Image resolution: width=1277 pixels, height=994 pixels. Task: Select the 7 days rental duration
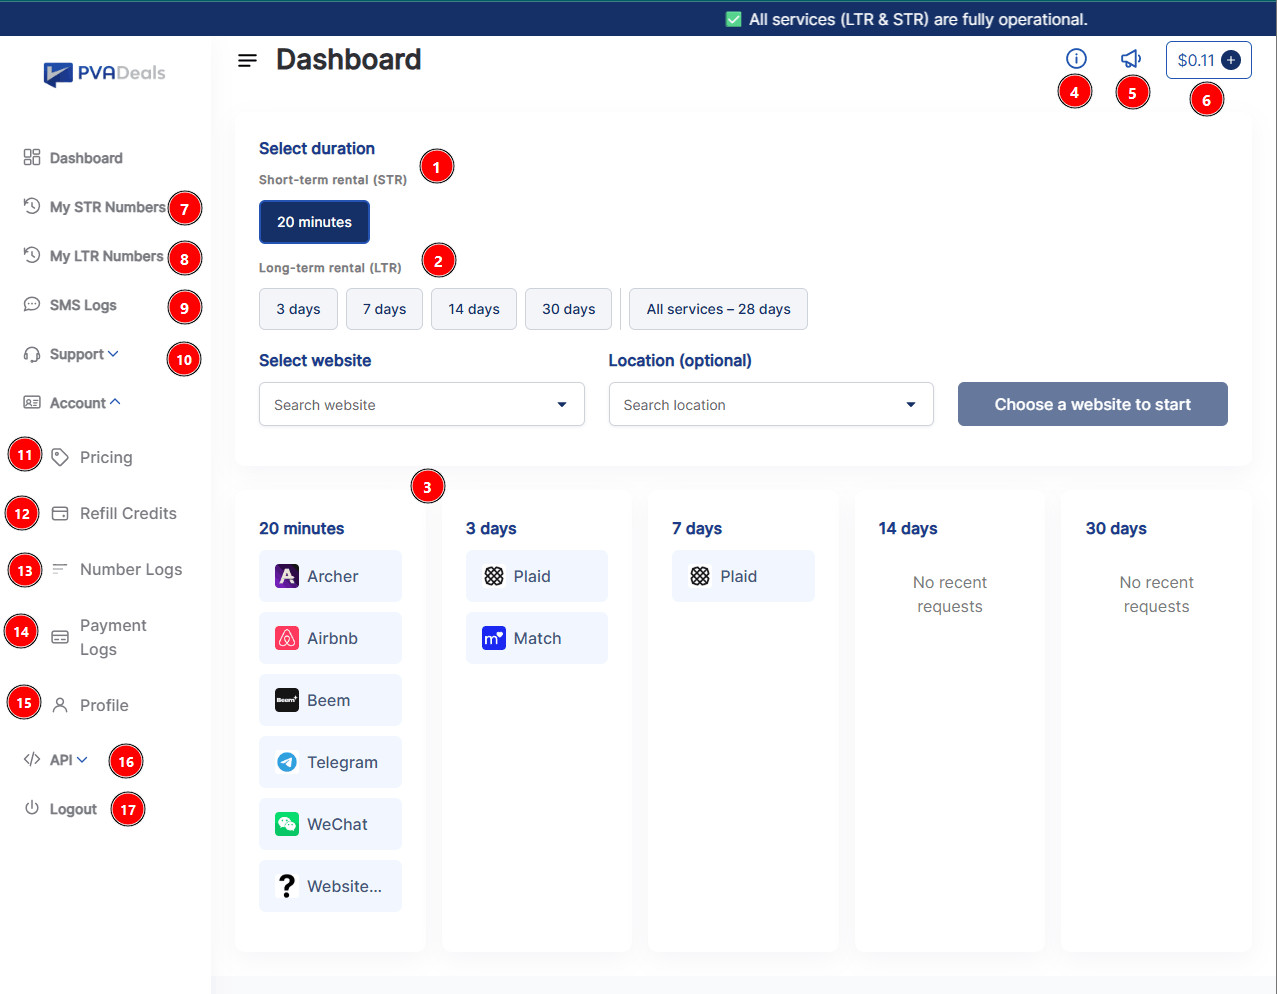(x=384, y=309)
